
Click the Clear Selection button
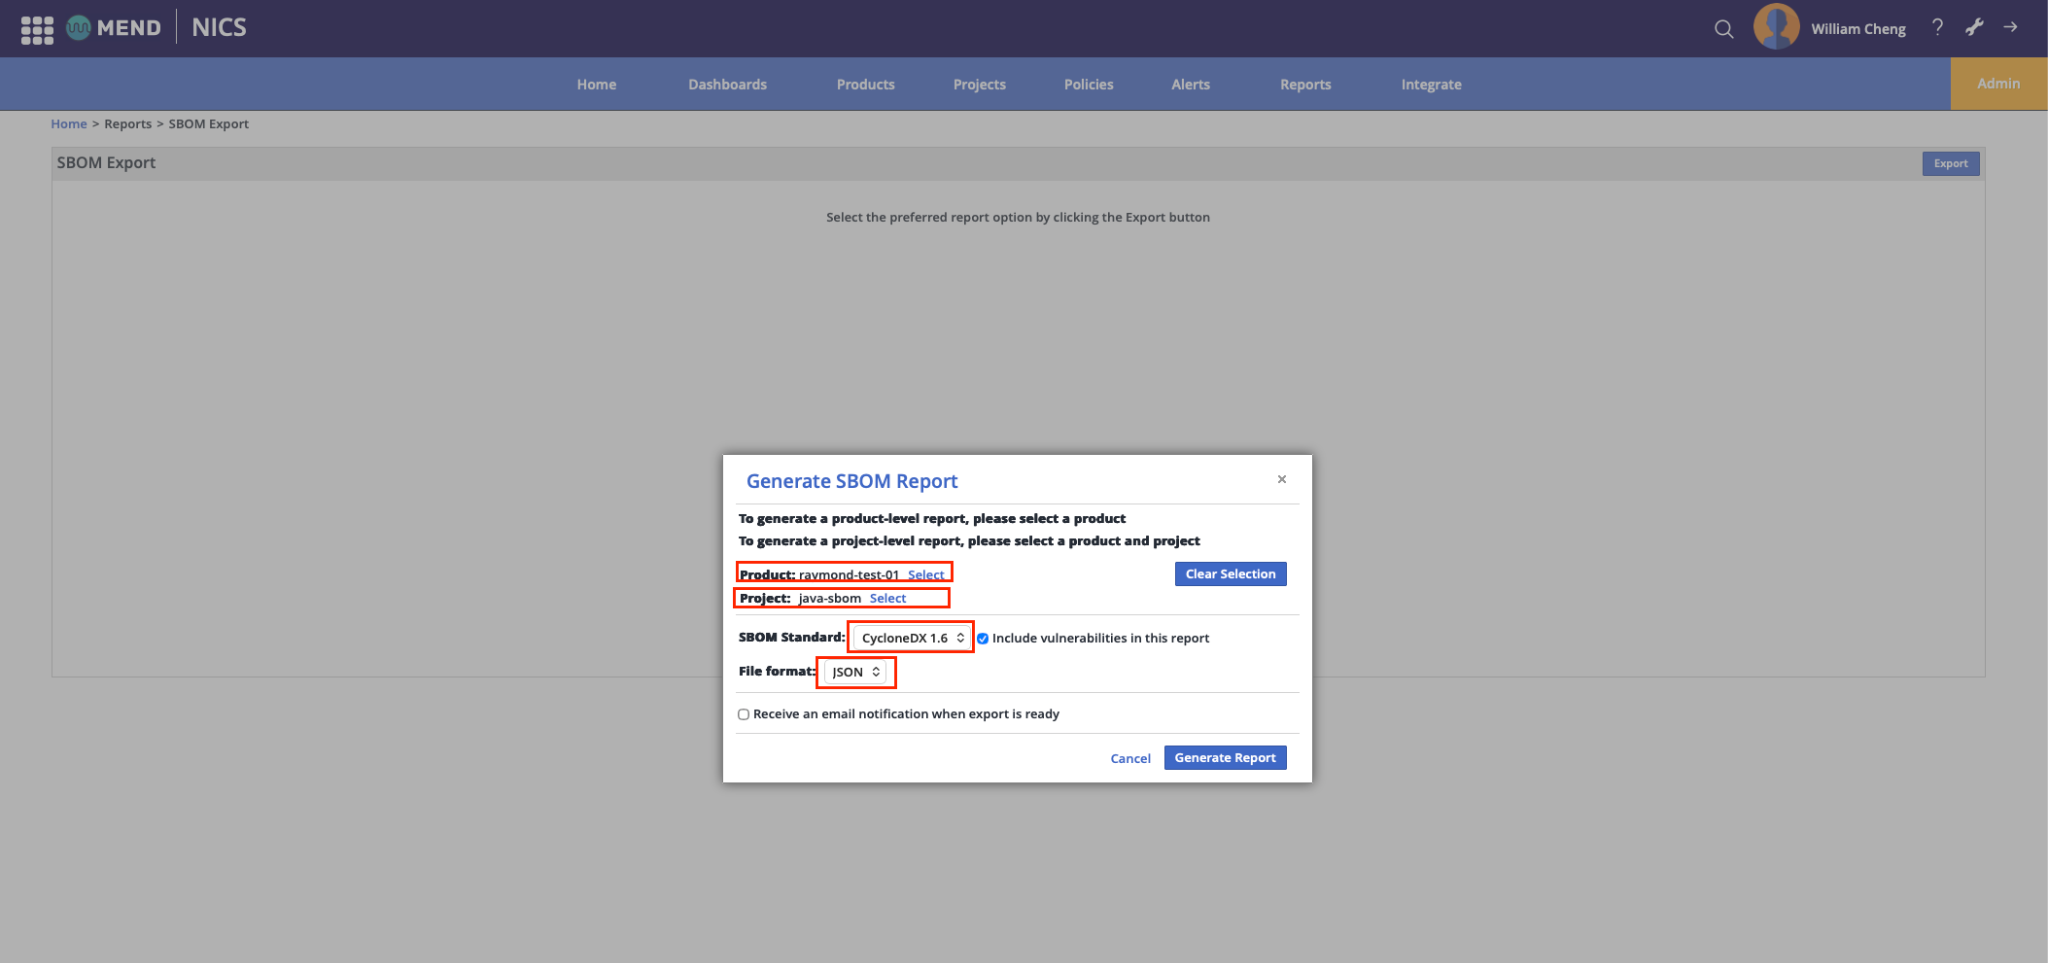pos(1230,574)
